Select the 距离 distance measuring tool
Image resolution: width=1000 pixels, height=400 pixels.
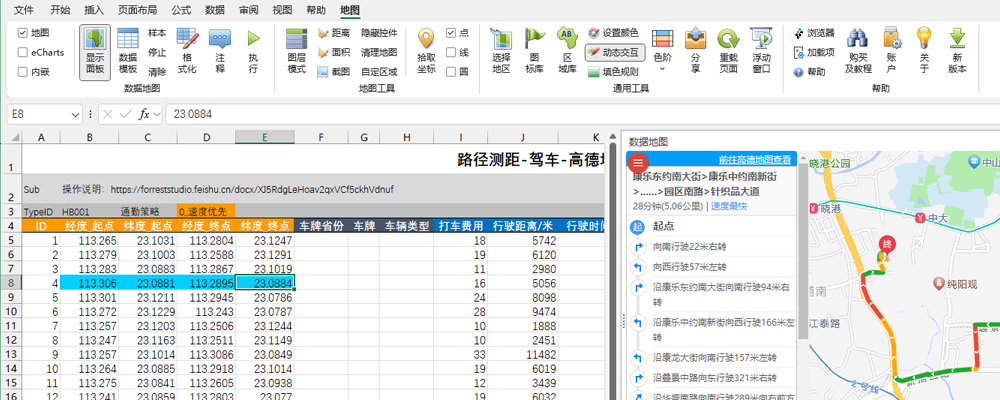334,33
